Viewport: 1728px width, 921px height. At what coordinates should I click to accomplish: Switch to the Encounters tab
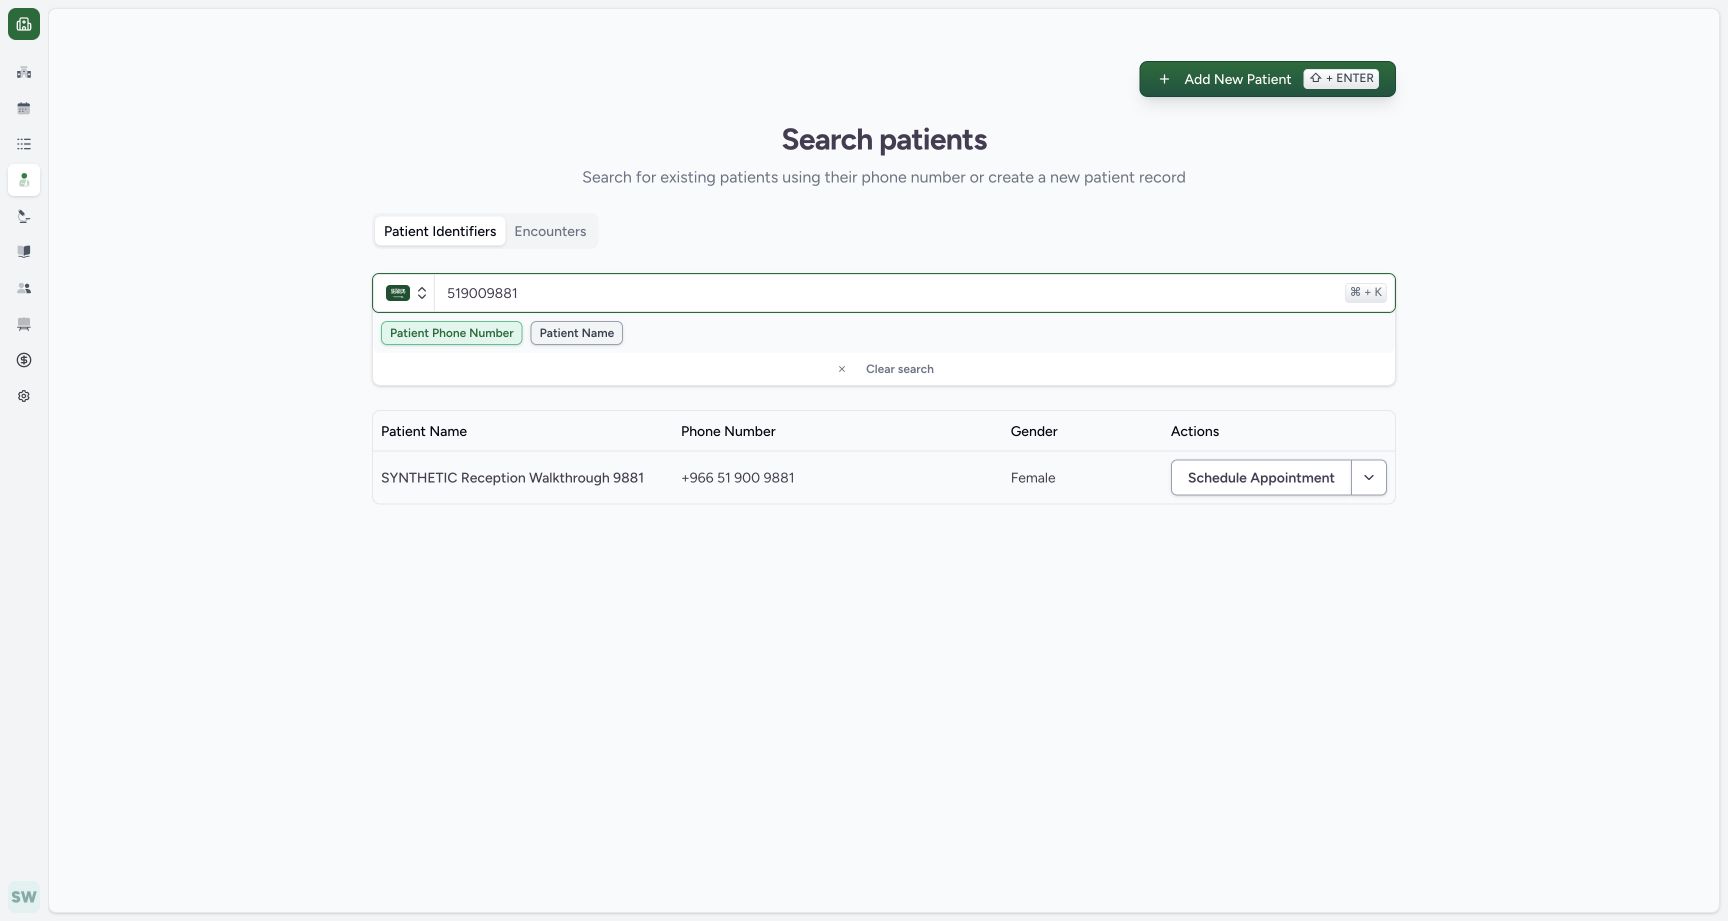click(550, 231)
